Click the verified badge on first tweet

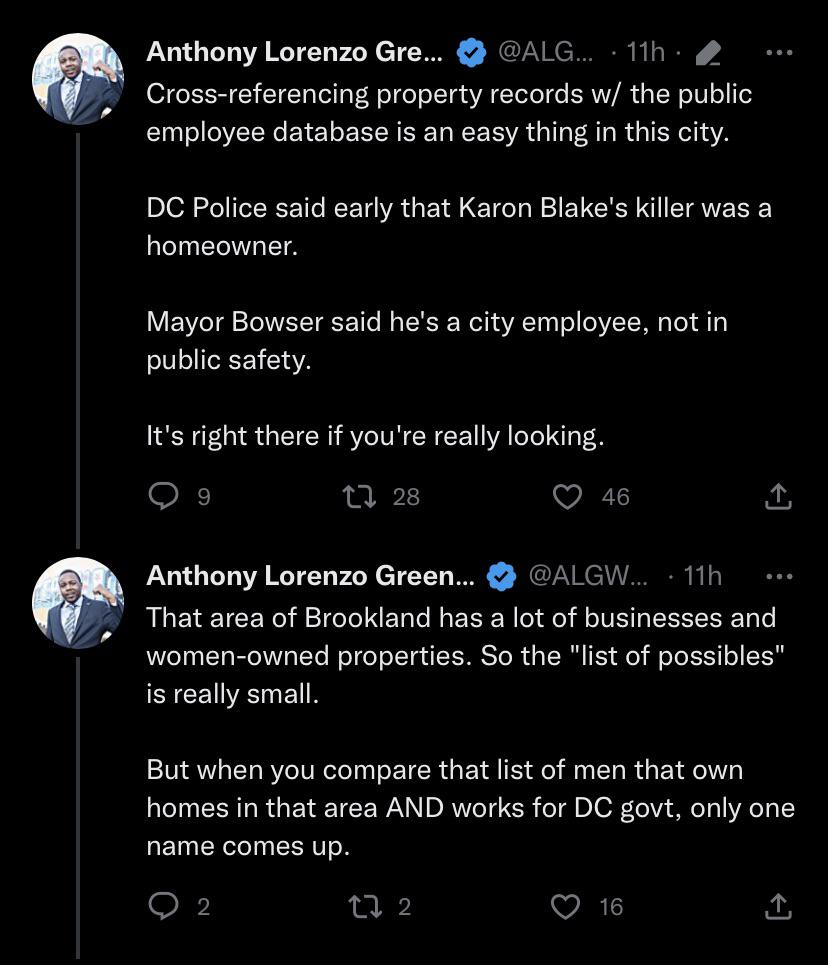coord(472,53)
